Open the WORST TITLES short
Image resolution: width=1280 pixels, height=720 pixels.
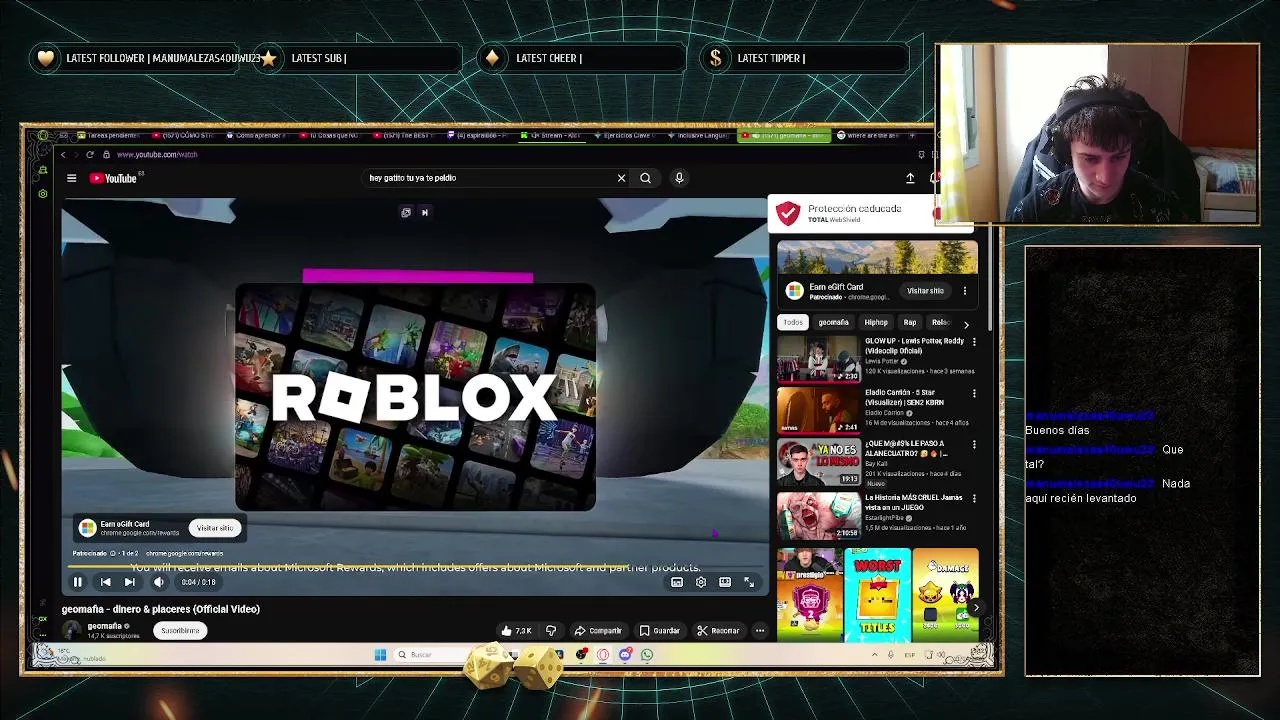pyautogui.click(x=877, y=594)
